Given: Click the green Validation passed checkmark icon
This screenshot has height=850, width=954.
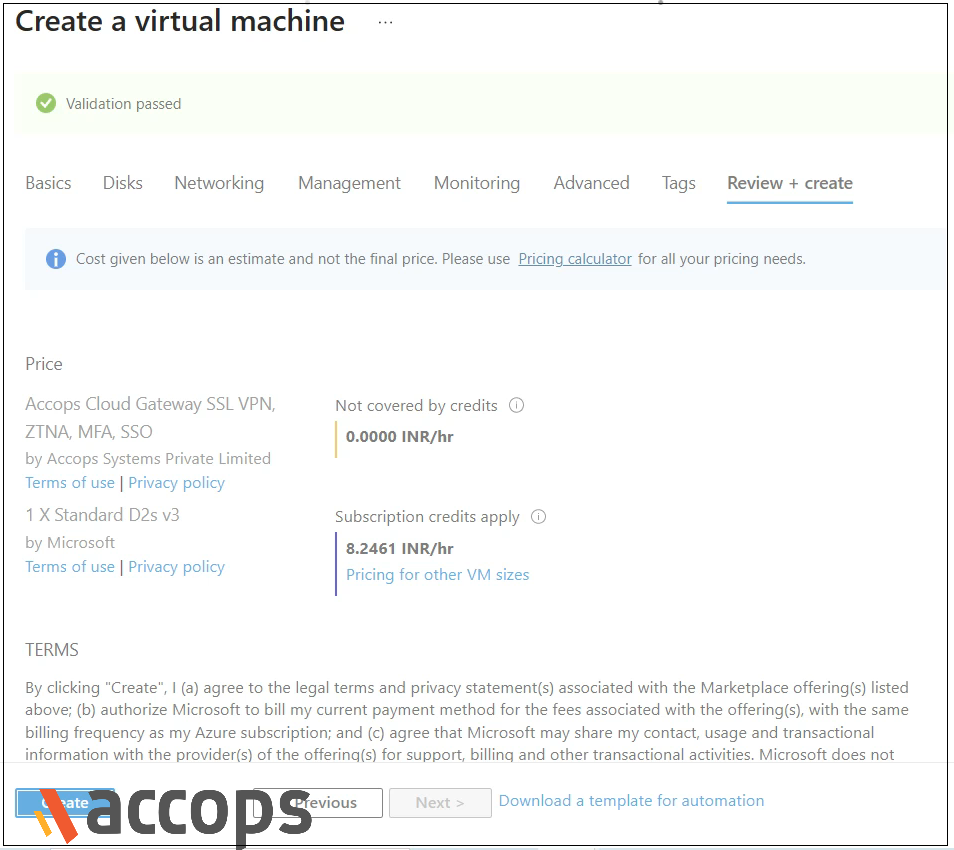Looking at the screenshot, I should [46, 103].
